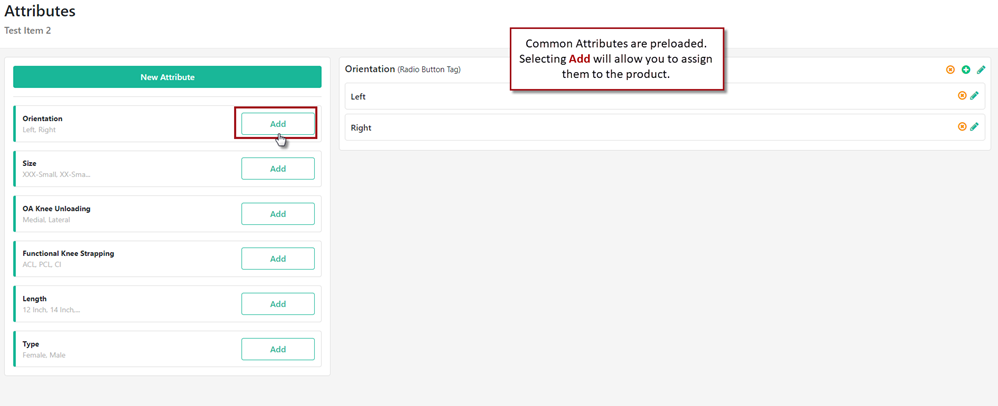Add the Type attribute
998x406 pixels.
278,349
